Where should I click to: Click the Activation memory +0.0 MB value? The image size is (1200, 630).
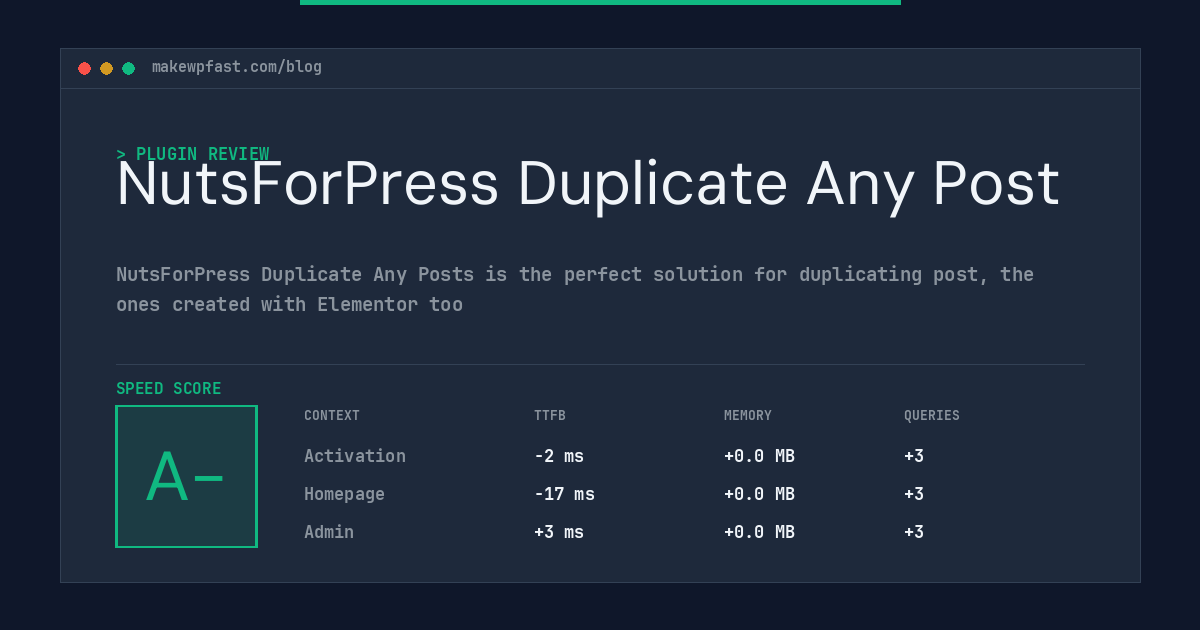[759, 456]
